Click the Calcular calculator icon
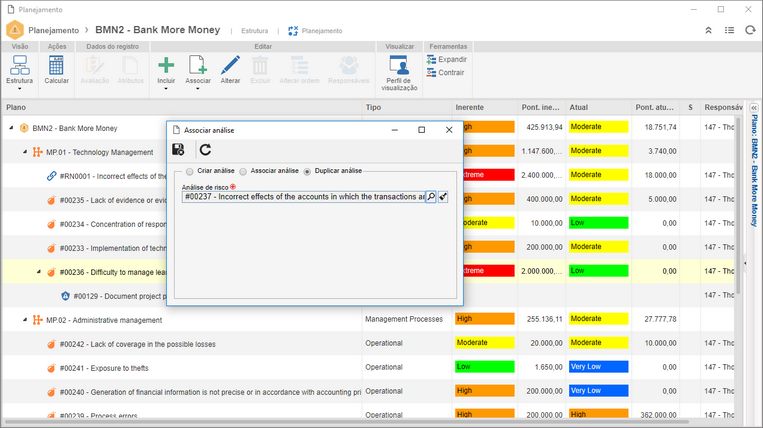 coord(56,65)
